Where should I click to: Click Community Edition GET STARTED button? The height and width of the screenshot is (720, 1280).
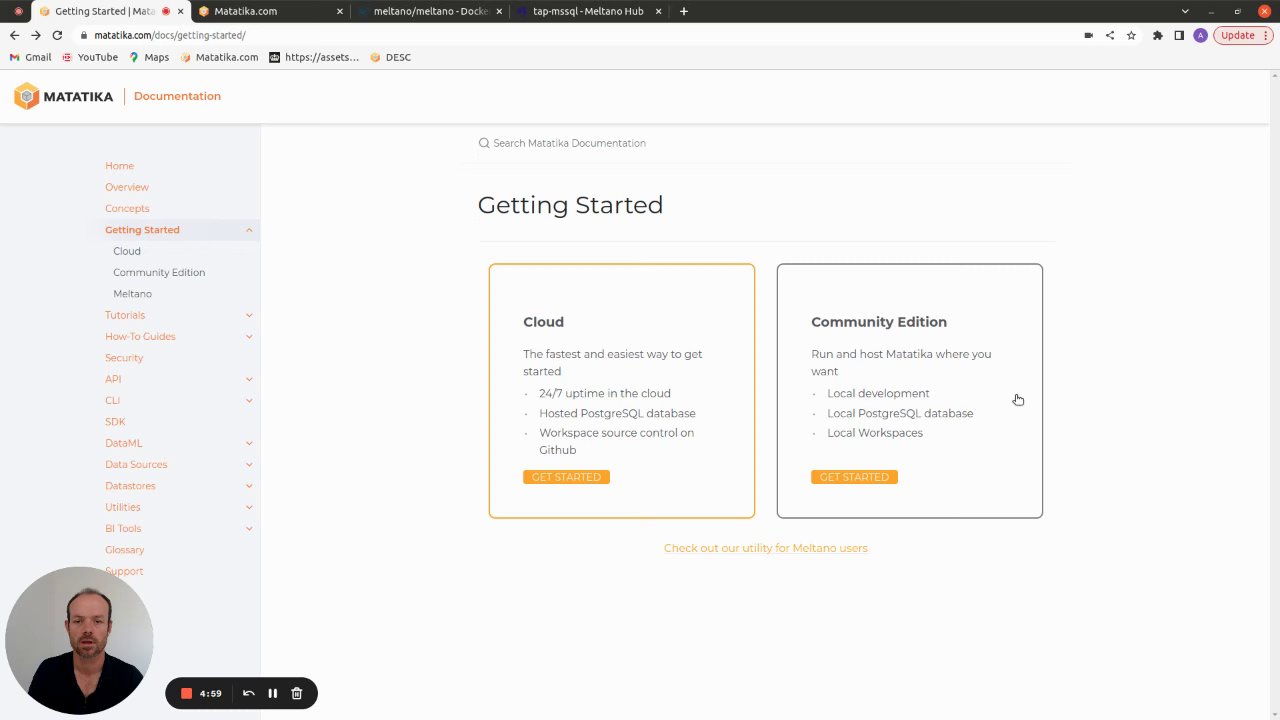click(x=854, y=477)
